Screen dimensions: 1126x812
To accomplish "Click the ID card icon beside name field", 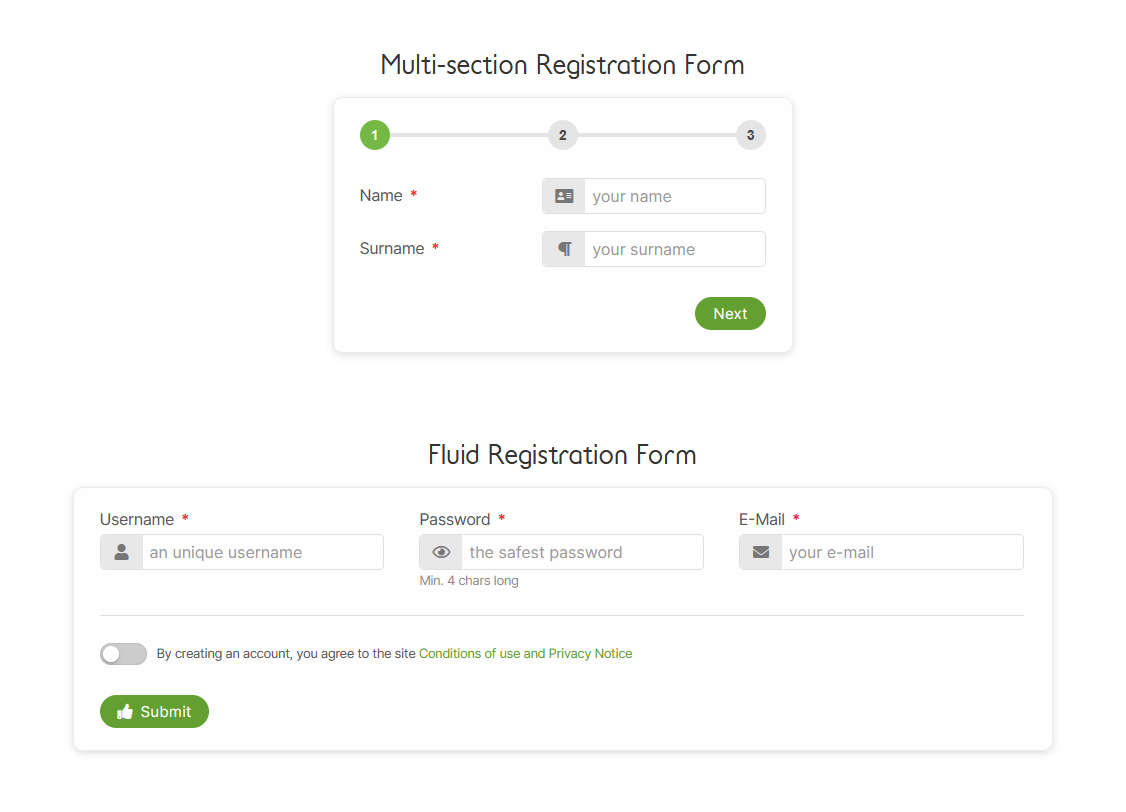I will [564, 196].
